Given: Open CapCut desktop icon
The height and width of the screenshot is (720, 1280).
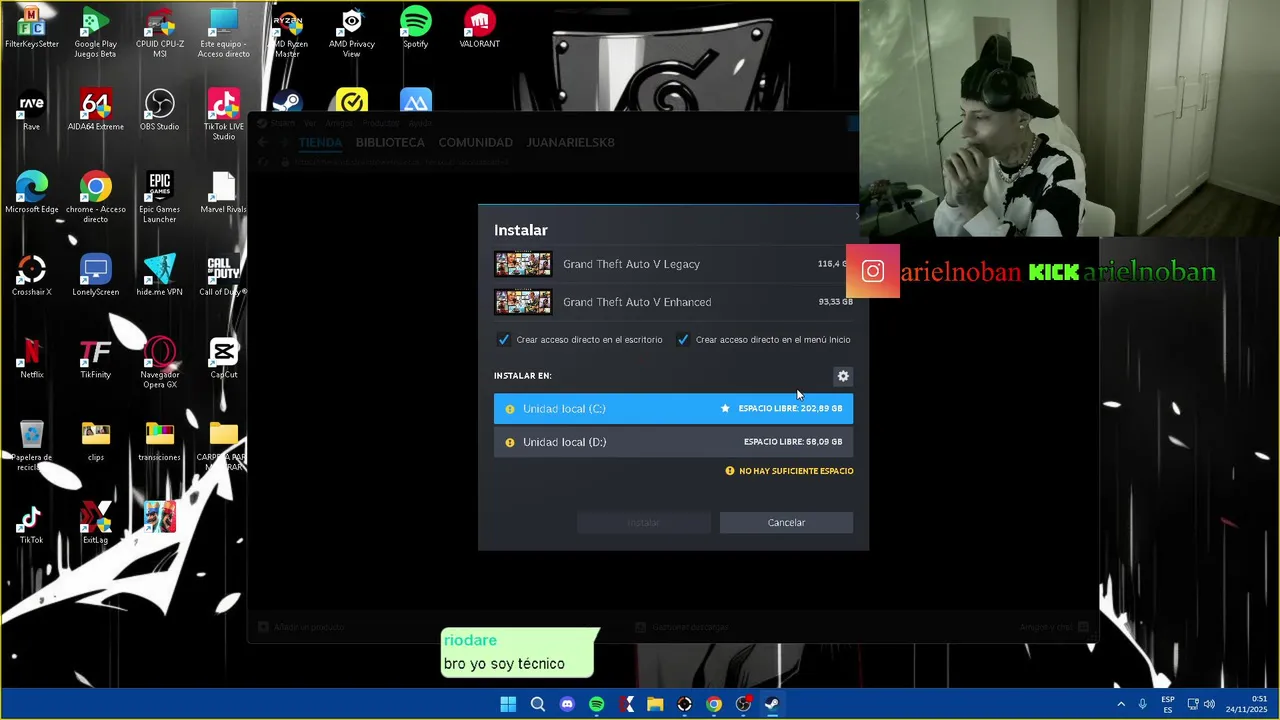Looking at the screenshot, I should point(224,358).
